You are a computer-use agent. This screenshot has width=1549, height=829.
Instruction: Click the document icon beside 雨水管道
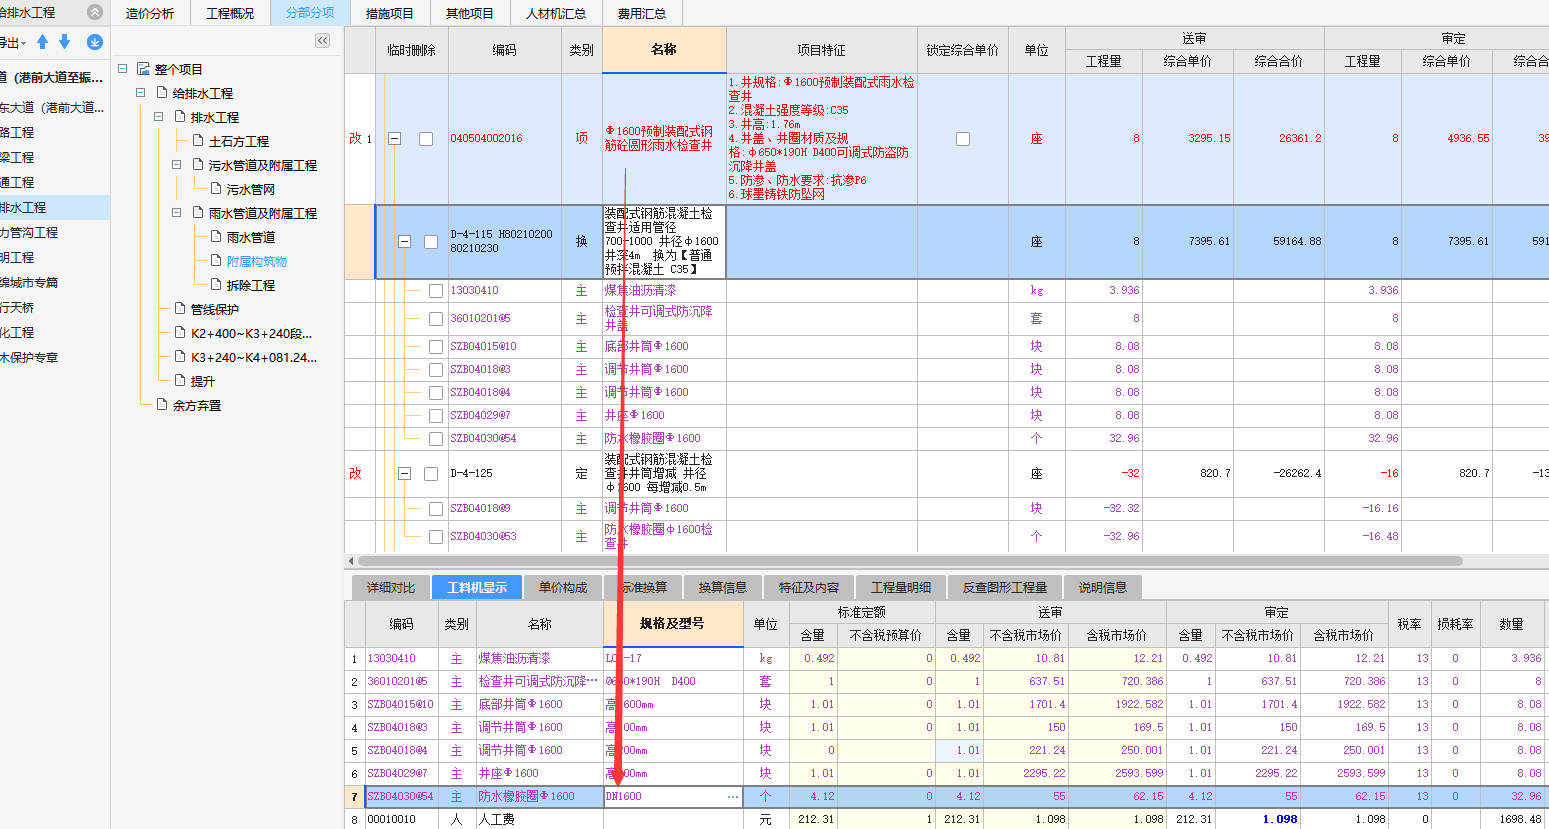coord(216,237)
